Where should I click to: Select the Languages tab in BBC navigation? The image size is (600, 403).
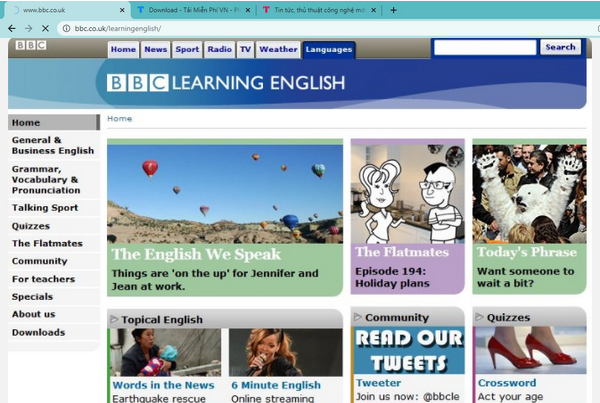click(329, 50)
